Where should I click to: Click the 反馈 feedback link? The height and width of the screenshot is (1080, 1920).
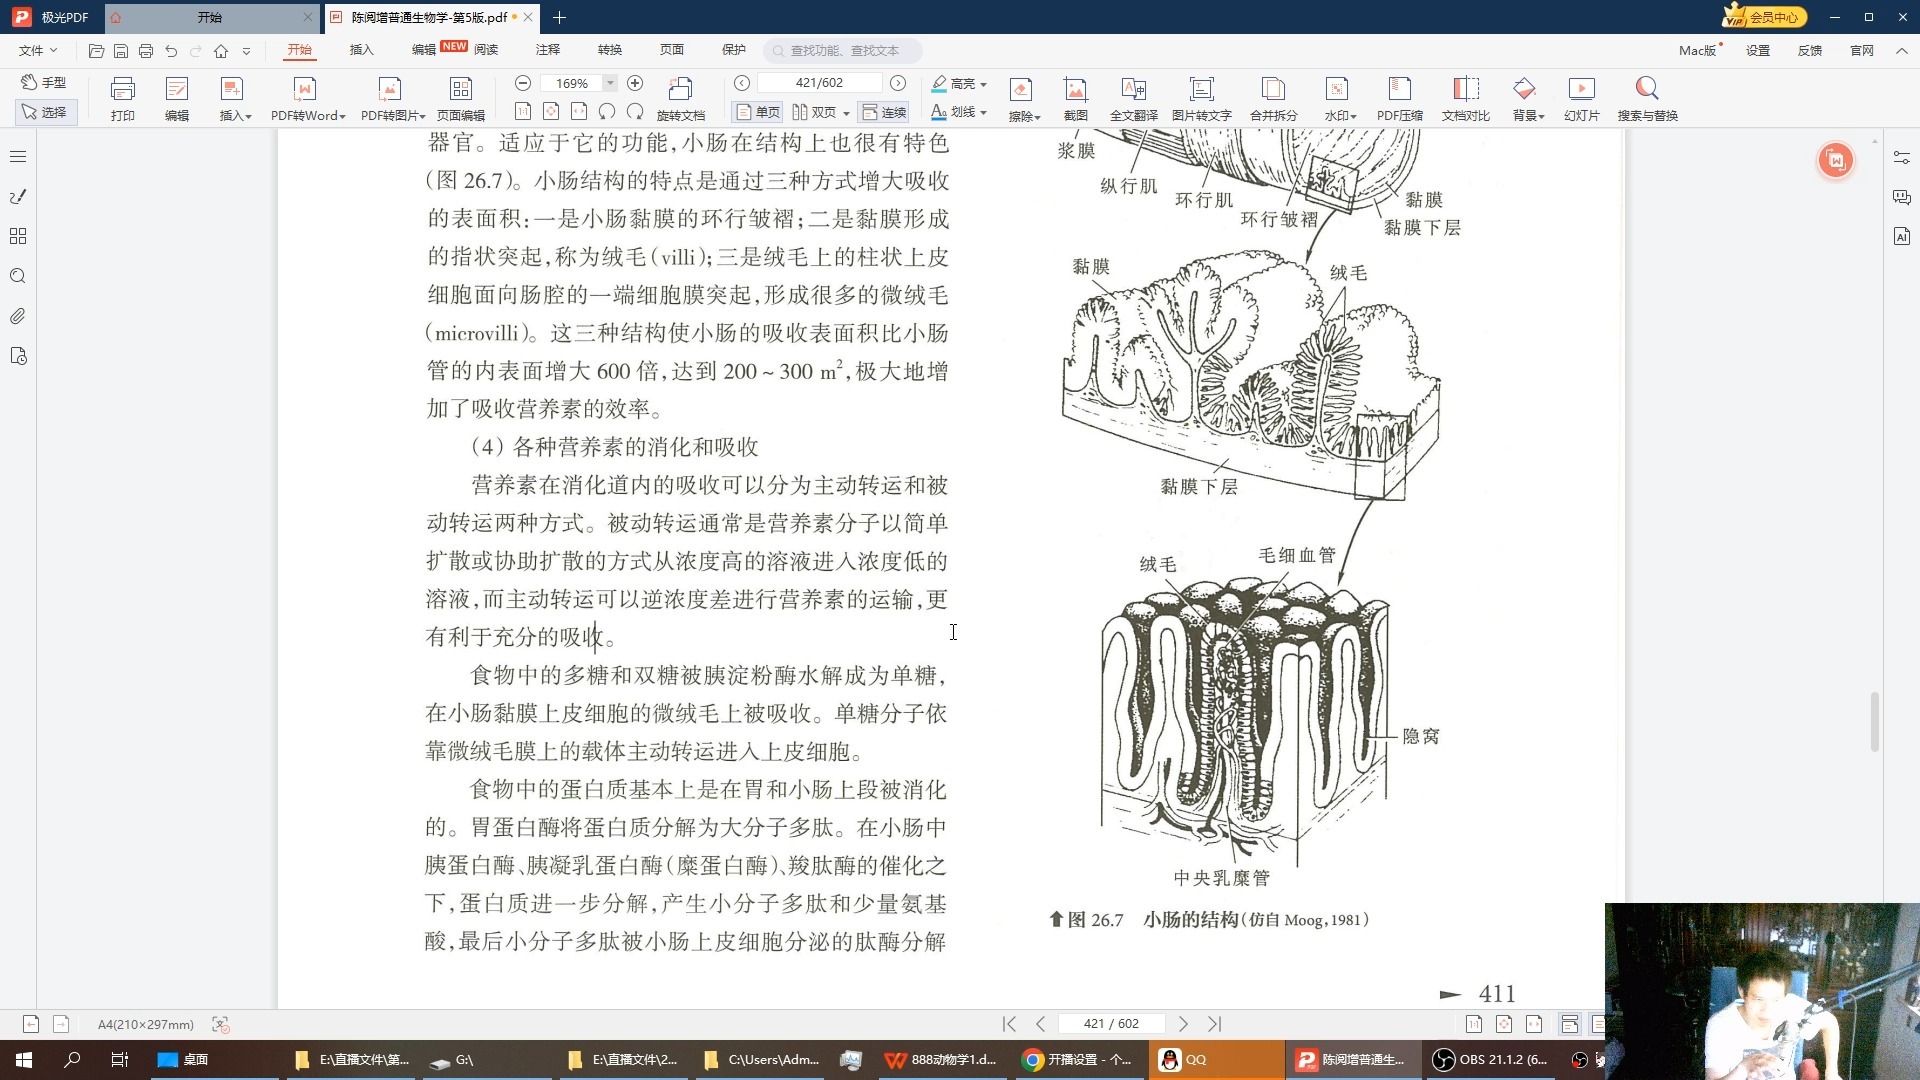(1811, 50)
